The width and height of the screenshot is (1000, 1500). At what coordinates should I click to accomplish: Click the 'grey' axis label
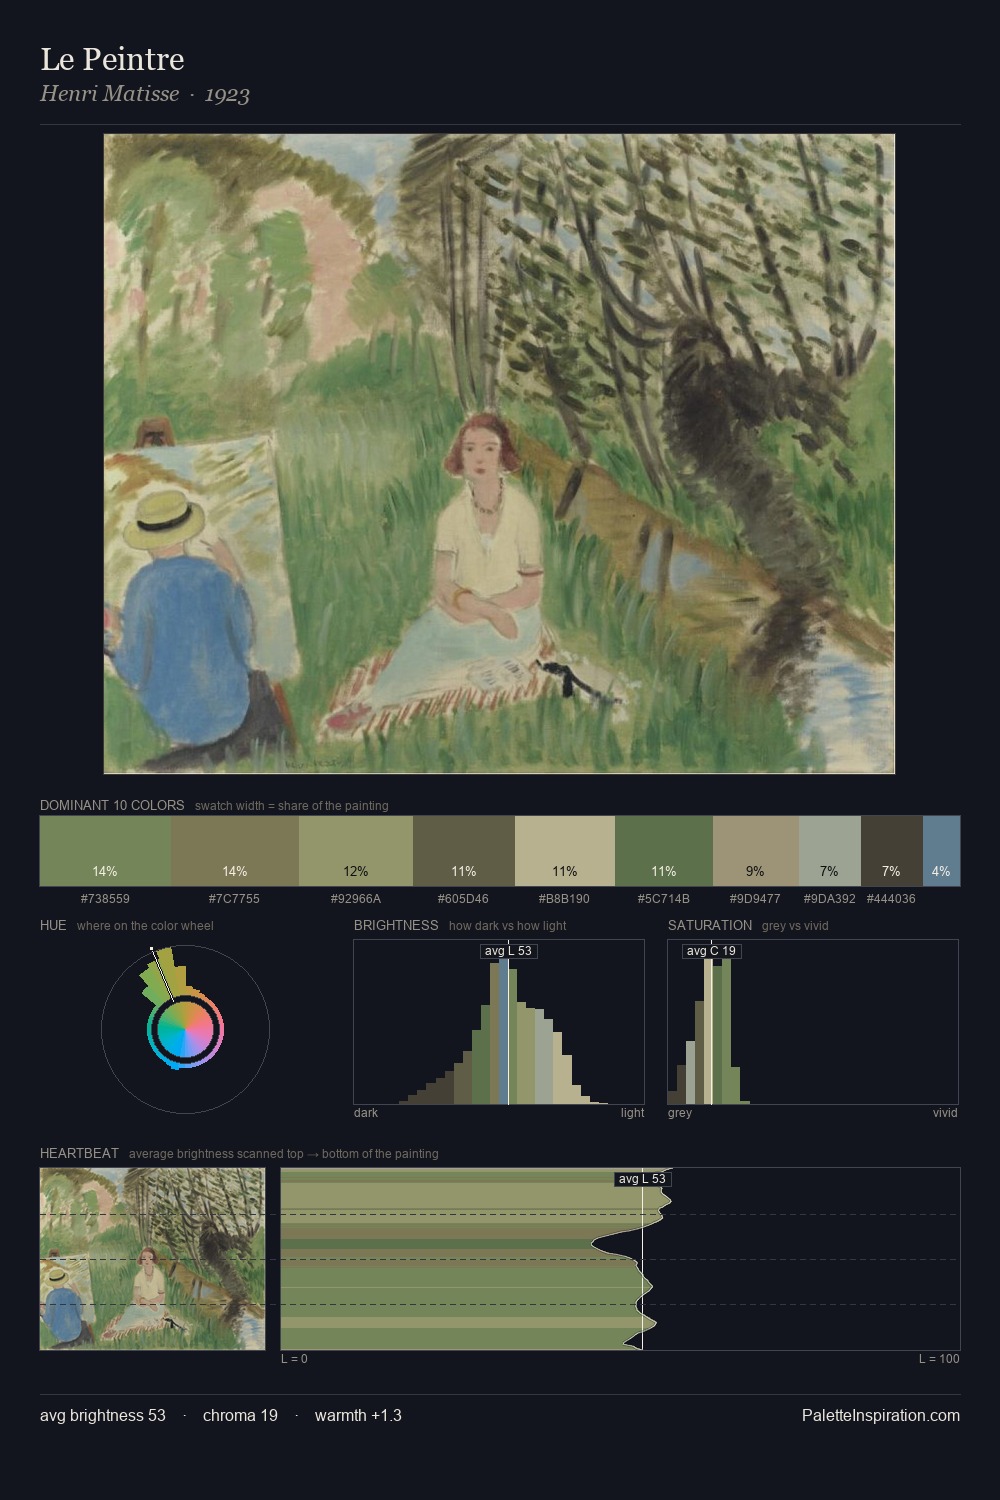point(680,1113)
